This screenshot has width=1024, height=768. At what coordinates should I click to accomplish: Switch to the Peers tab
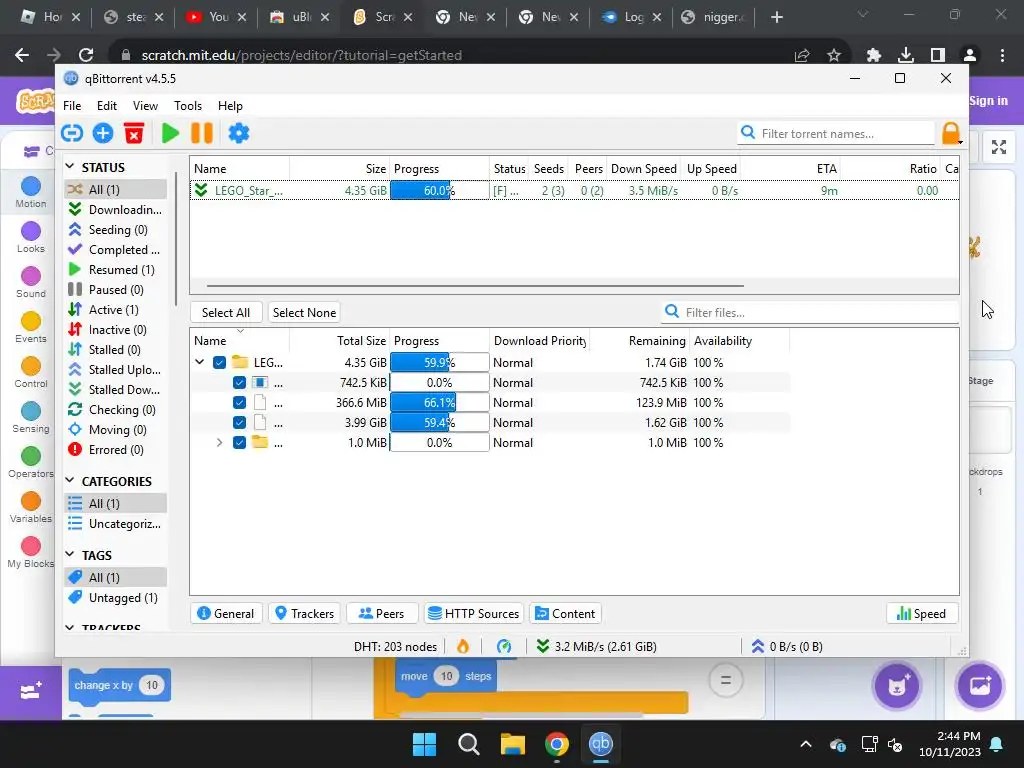[381, 614]
